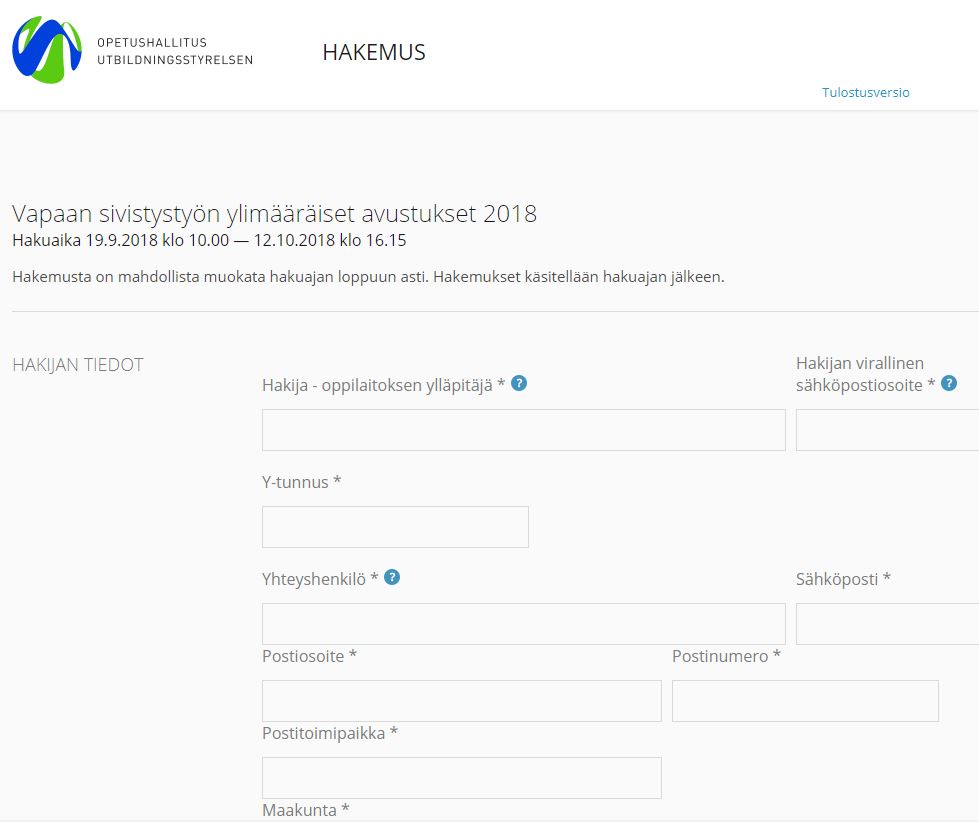Click the Hakuaika date range text
Image resolution: width=979 pixels, height=822 pixels.
(209, 241)
